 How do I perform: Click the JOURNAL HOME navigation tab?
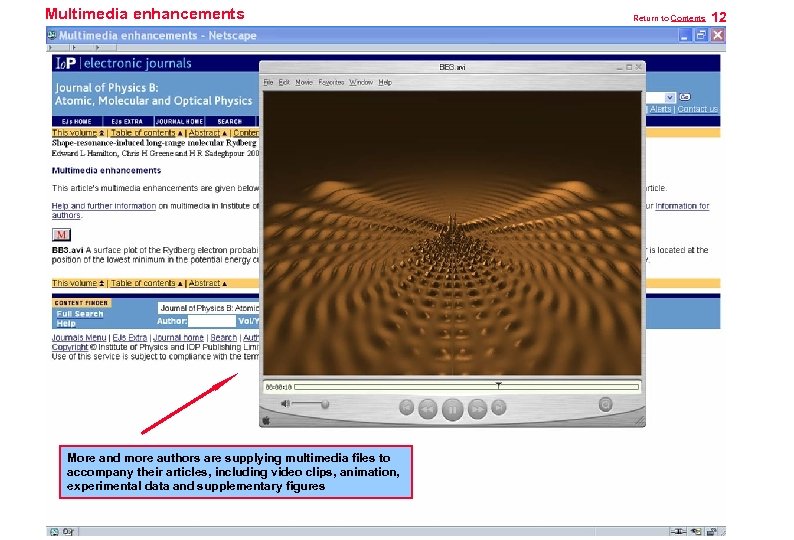click(x=179, y=122)
